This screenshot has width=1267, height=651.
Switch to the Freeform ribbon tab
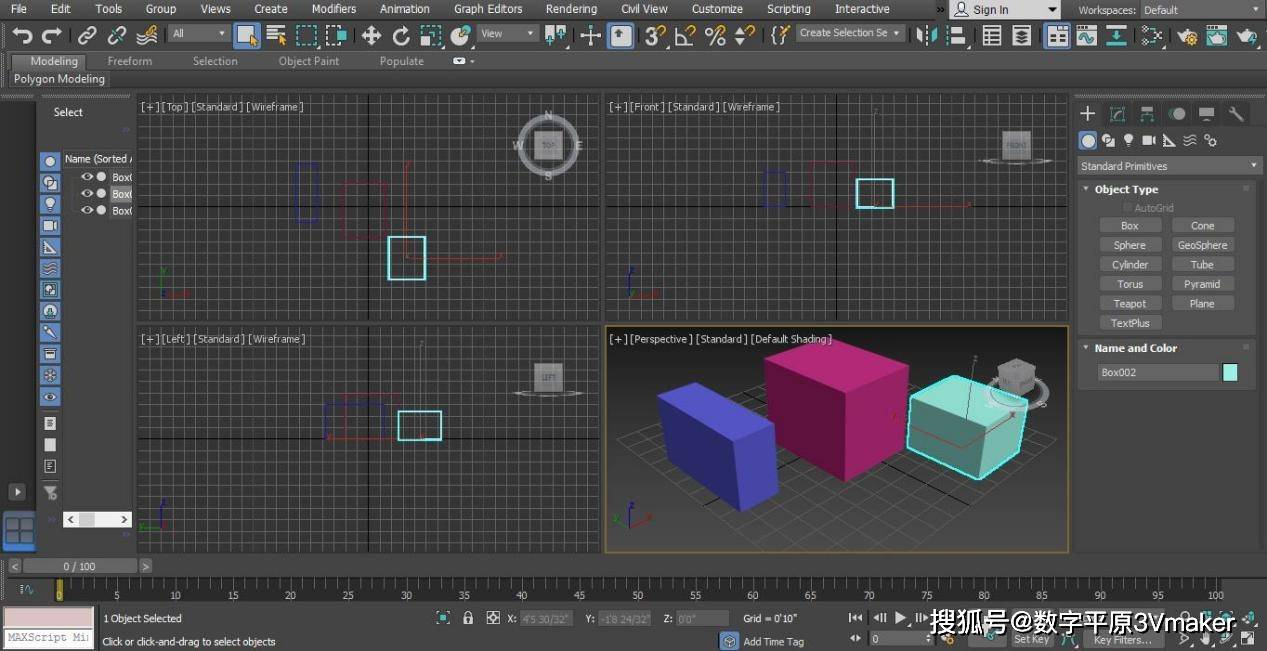(130, 61)
